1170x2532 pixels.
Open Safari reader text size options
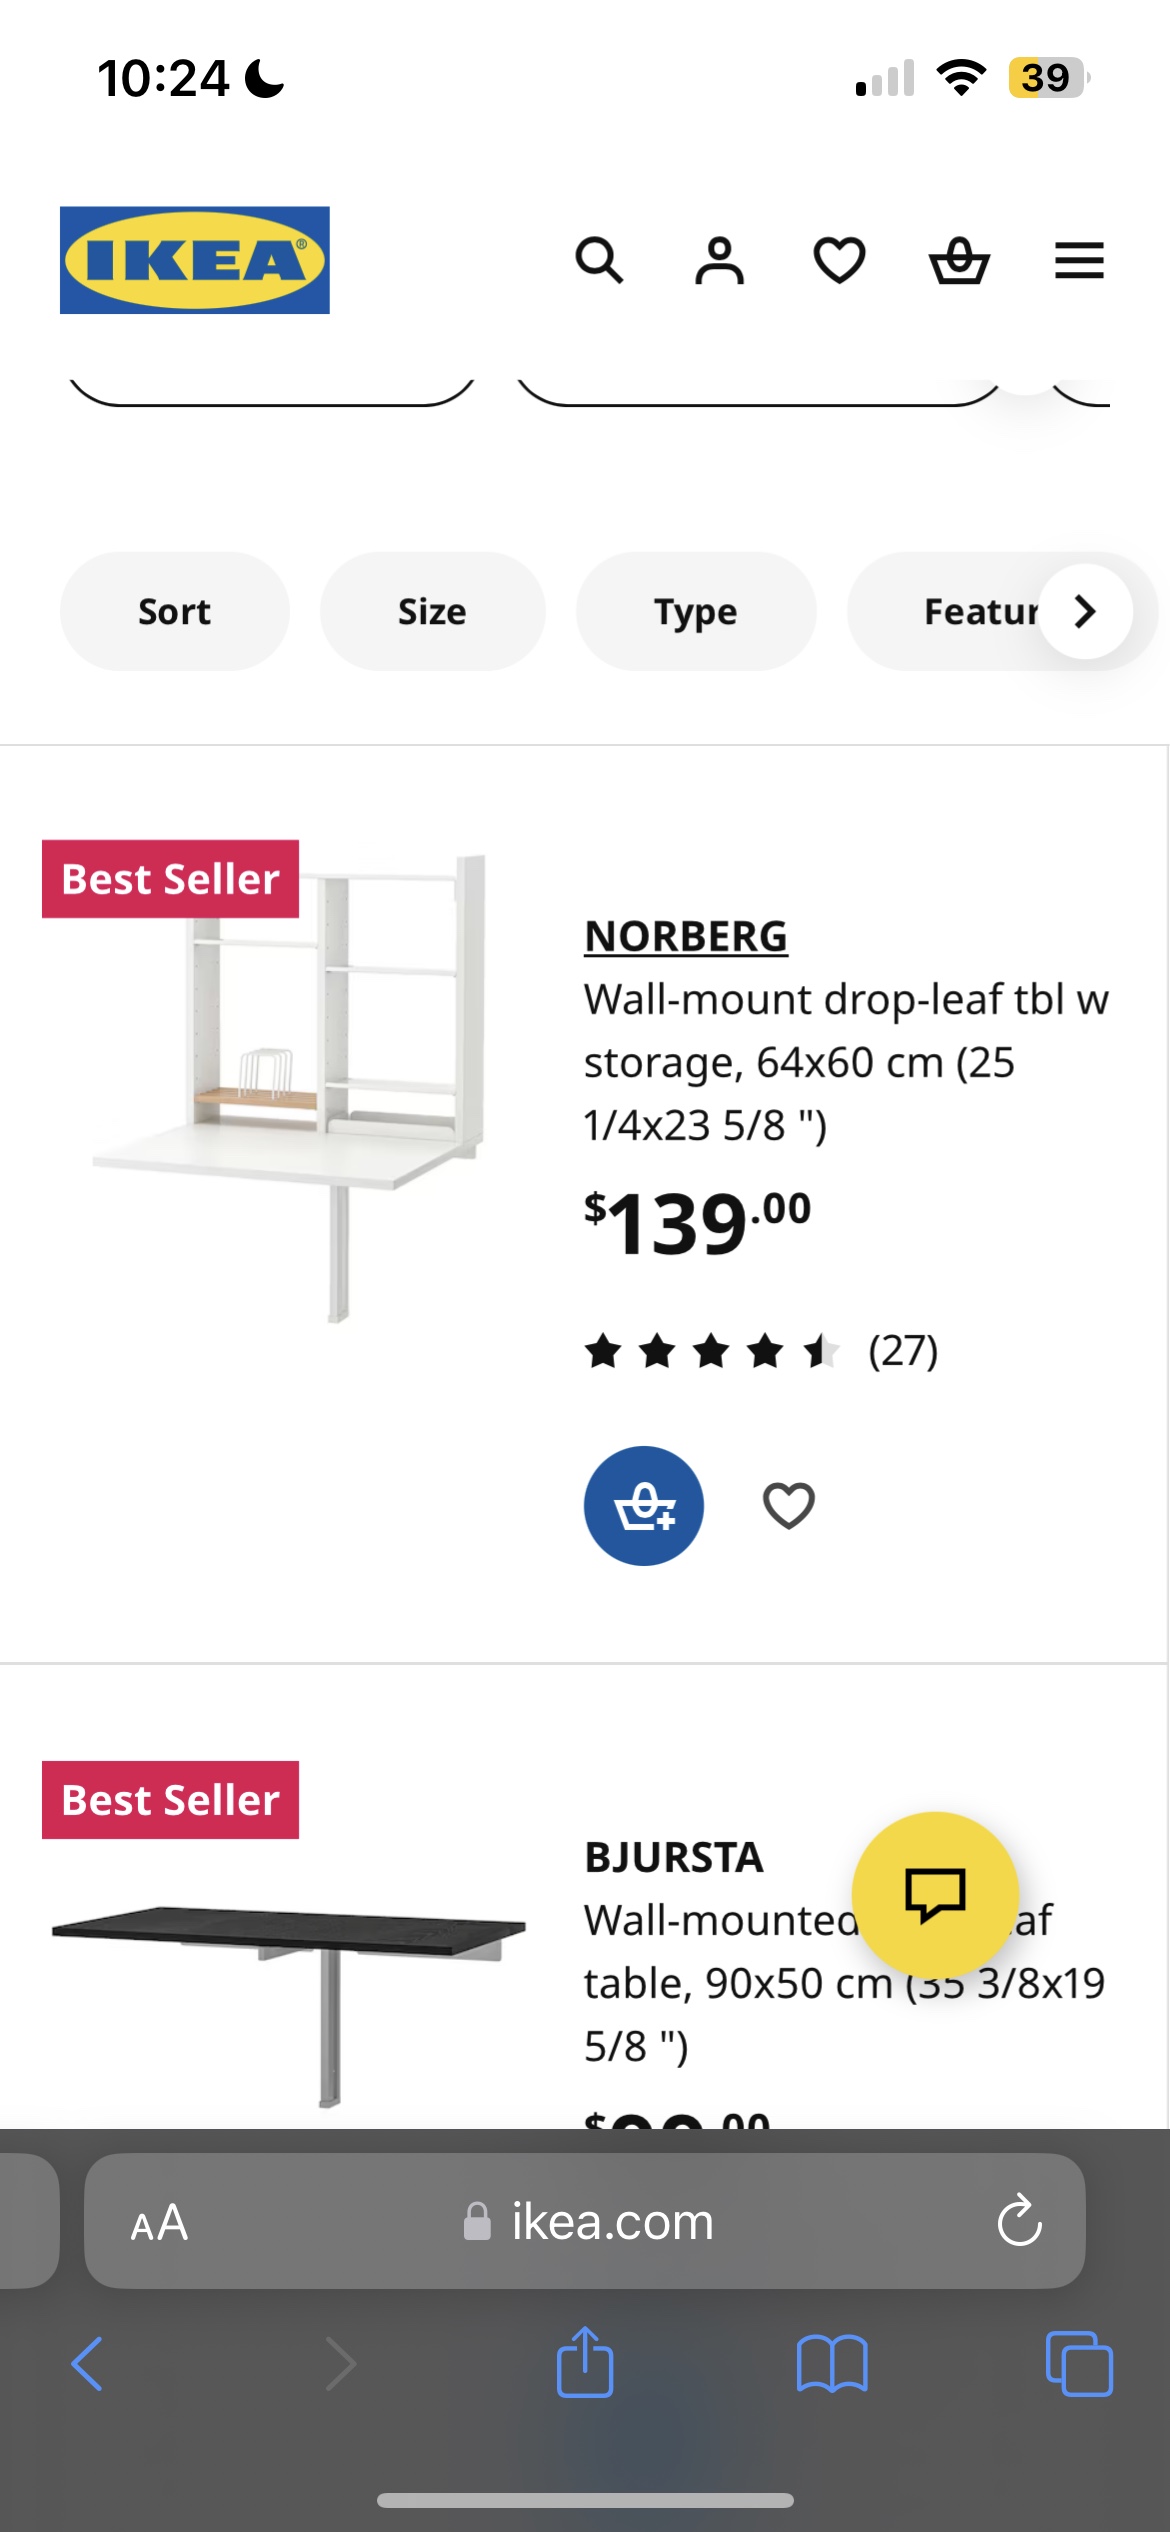[x=159, y=2222]
